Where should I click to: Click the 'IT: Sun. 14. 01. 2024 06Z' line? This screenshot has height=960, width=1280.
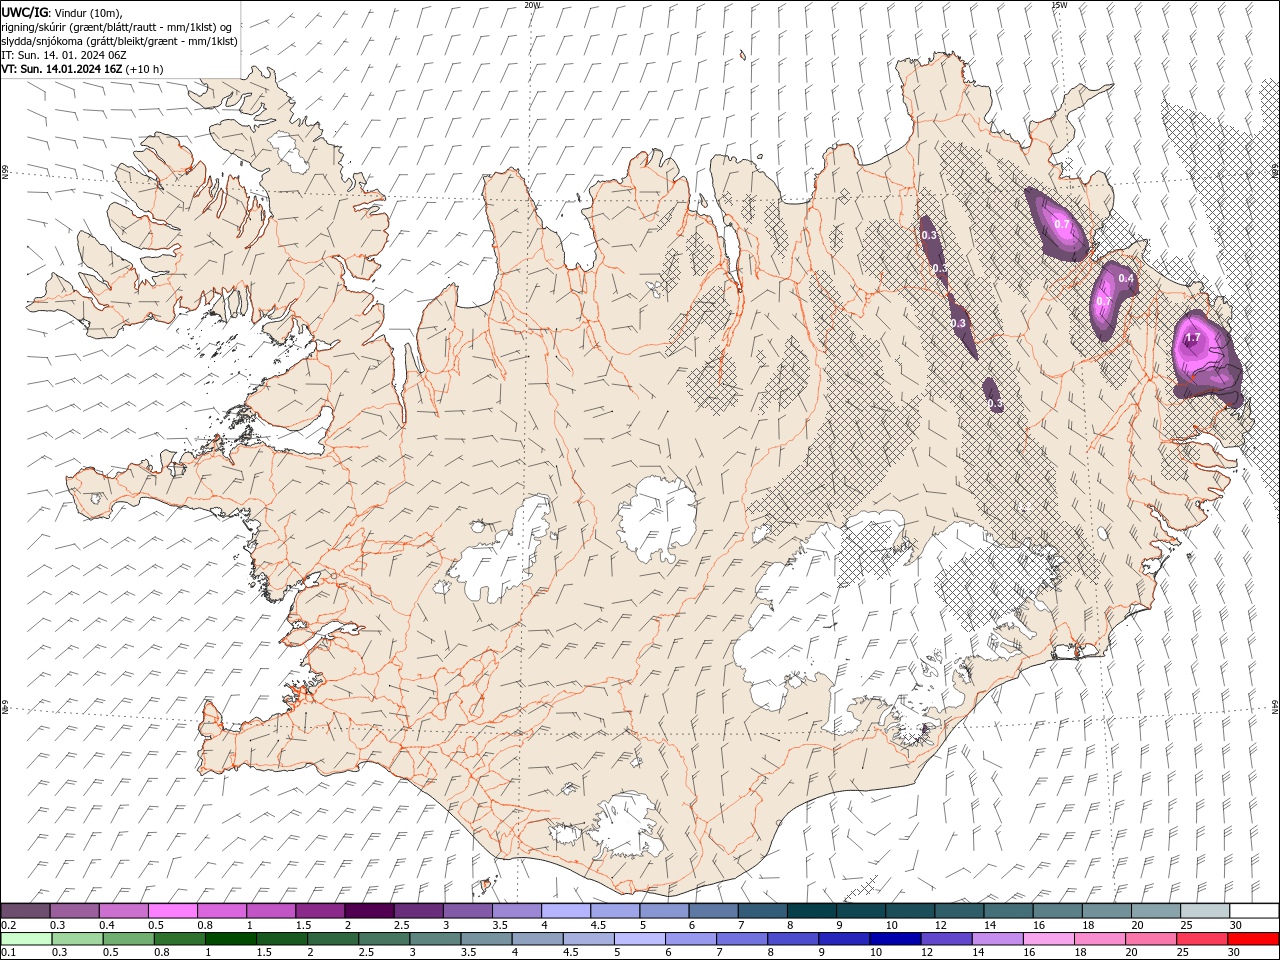(x=63, y=55)
